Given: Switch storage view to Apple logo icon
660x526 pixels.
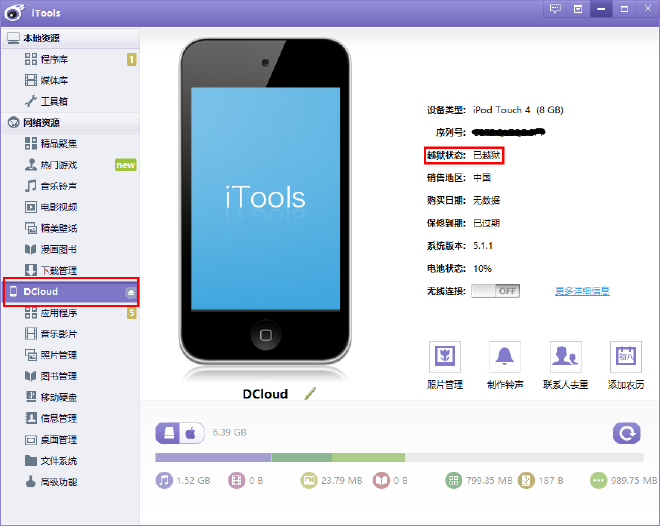Looking at the screenshot, I should [x=192, y=433].
